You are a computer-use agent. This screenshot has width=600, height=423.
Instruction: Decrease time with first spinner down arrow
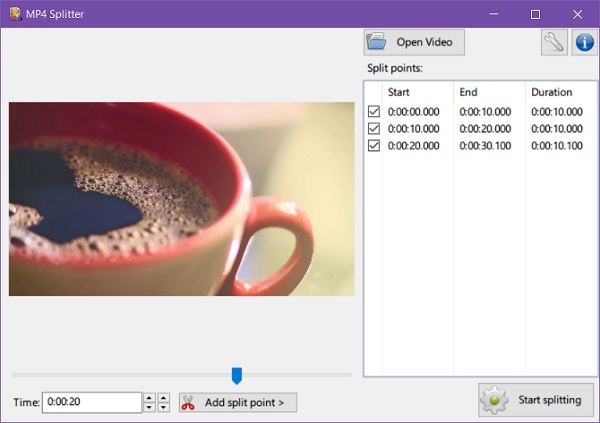(149, 407)
